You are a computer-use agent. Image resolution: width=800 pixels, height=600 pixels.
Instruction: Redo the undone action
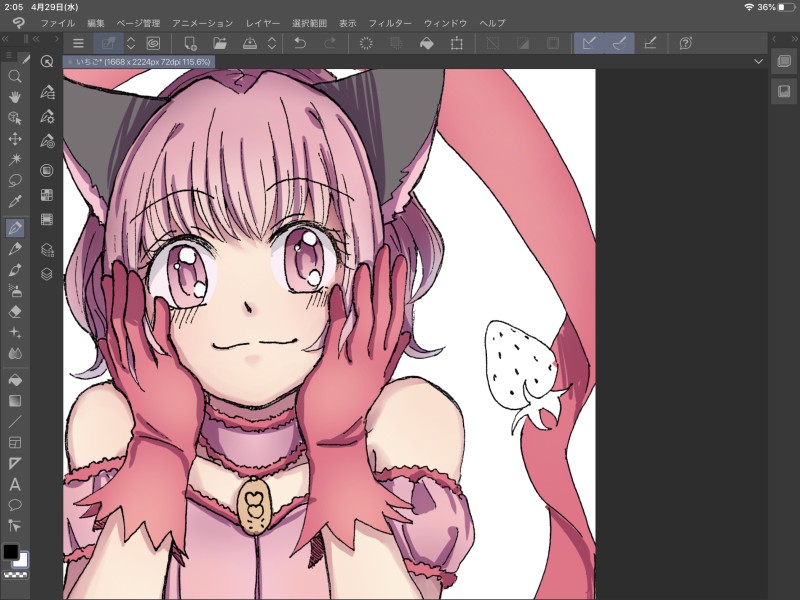[x=330, y=43]
